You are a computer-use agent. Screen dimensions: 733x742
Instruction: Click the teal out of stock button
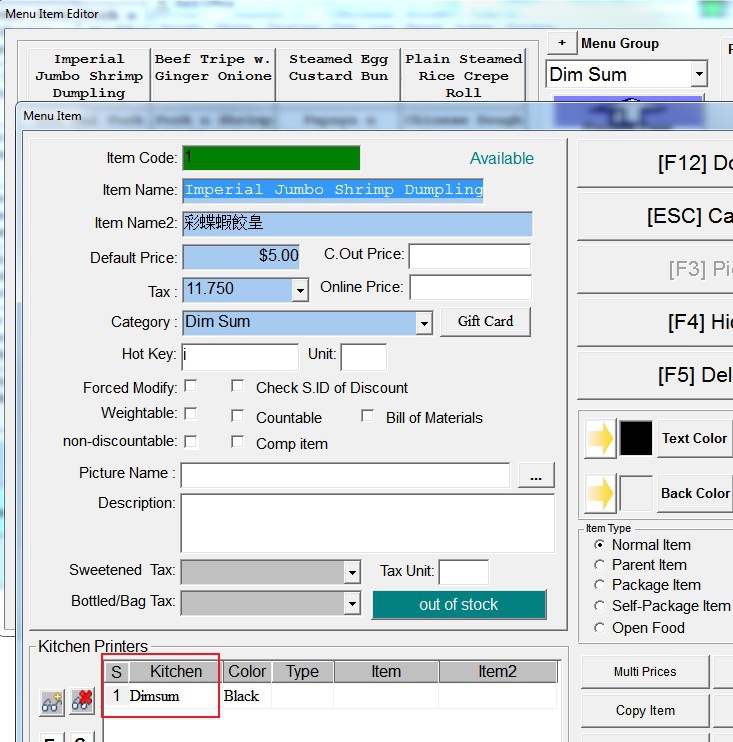[459, 604]
